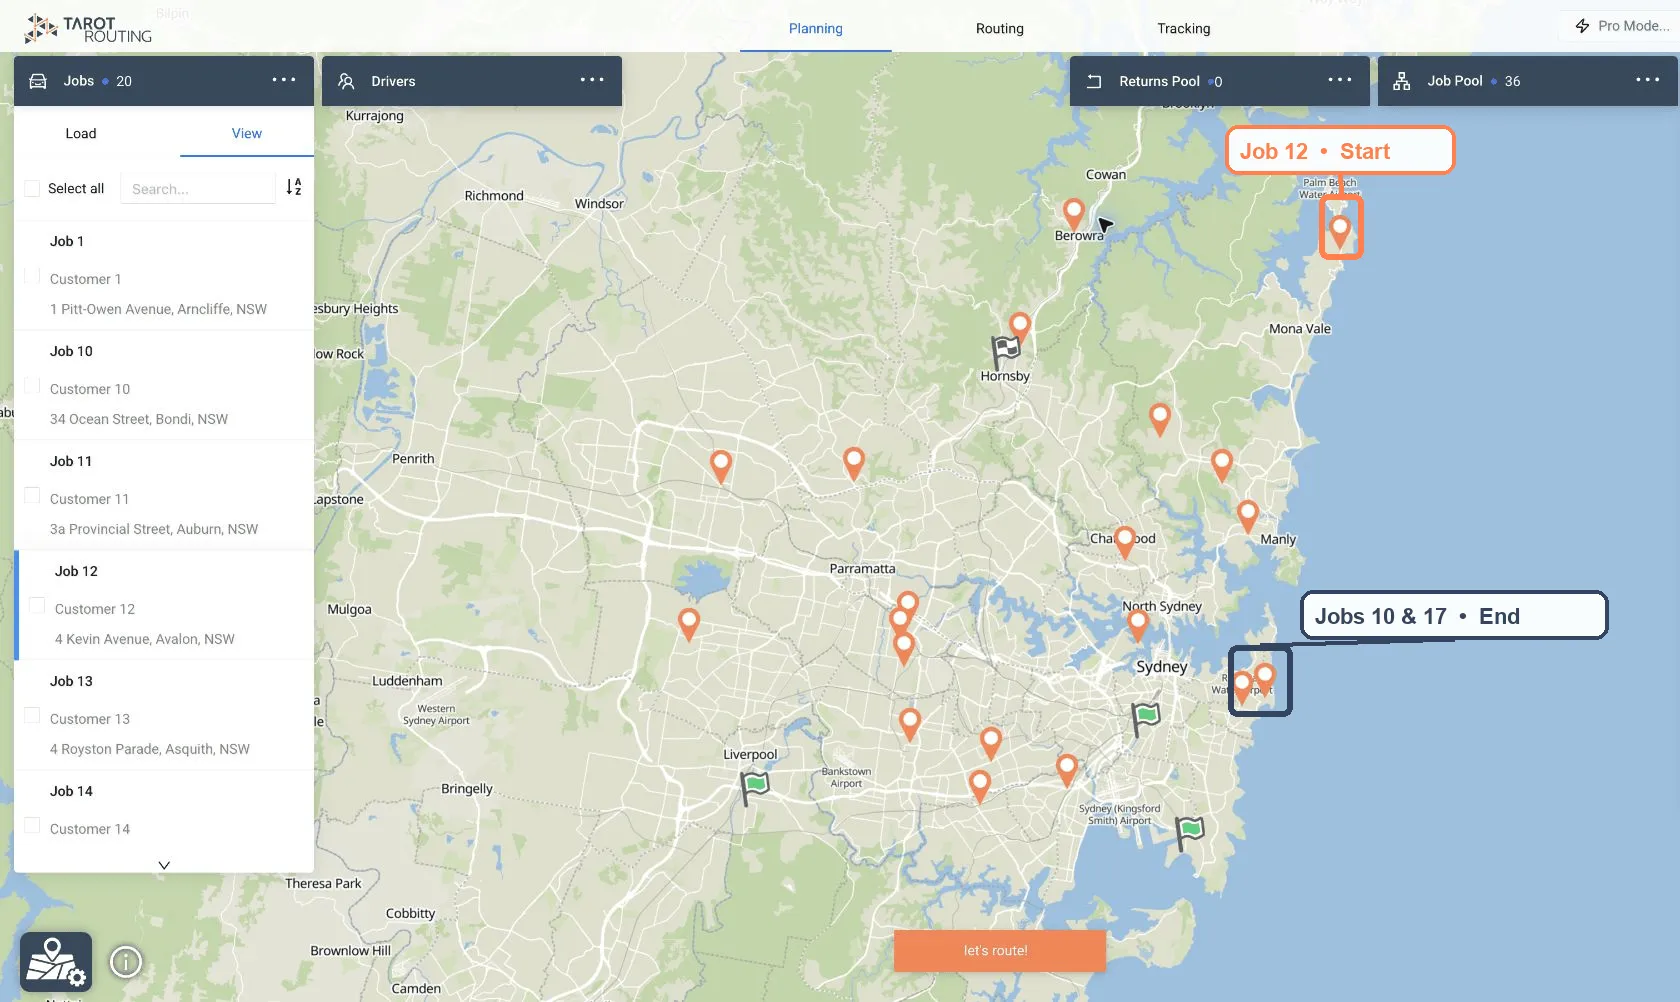The width and height of the screenshot is (1680, 1002).
Task: Click the Pro Mode button
Action: [x=1621, y=26]
